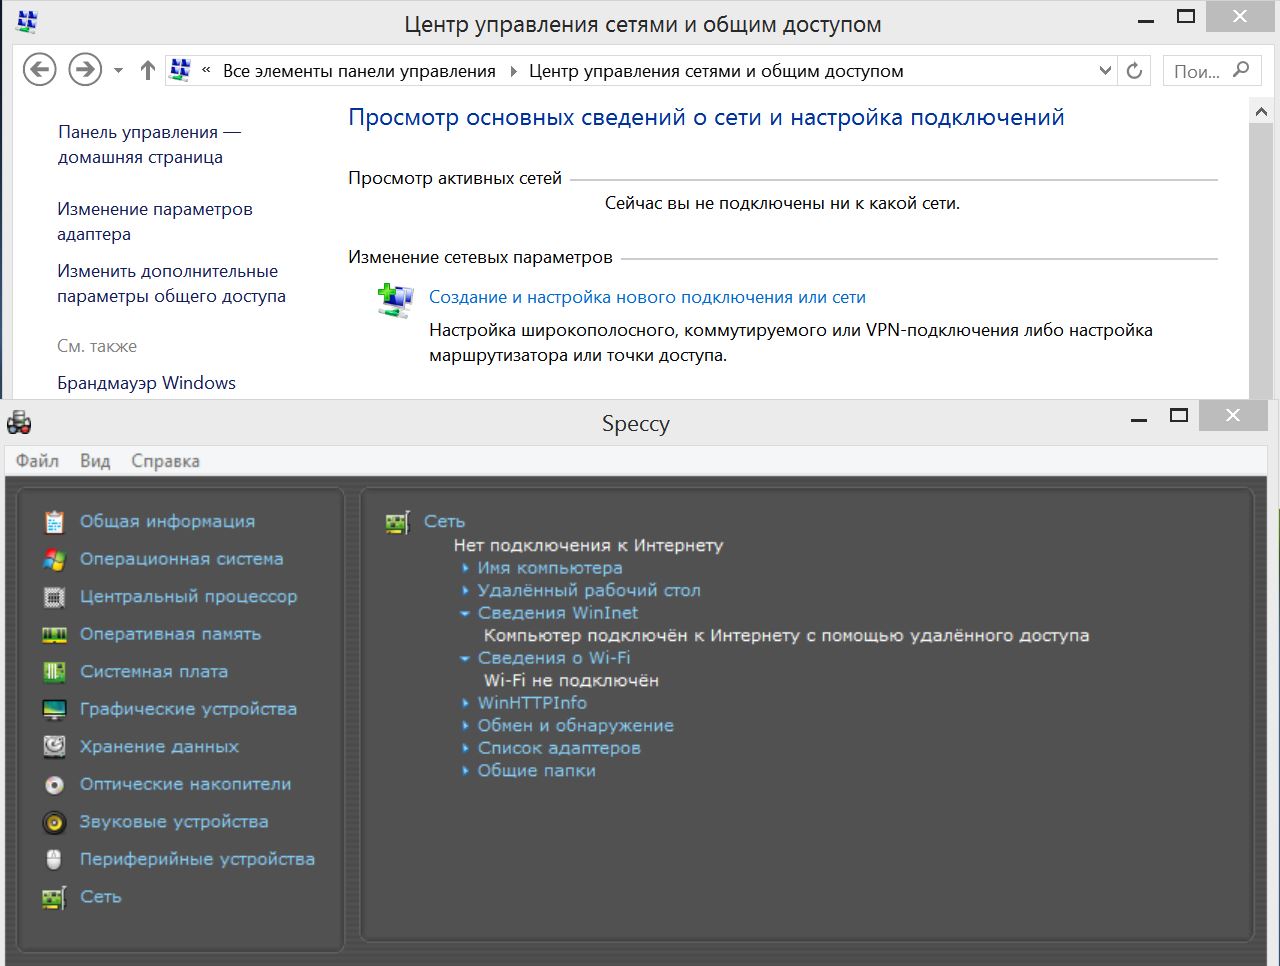Expand the breadcrumb arrow after Все элементы панели управления
Image resolution: width=1280 pixels, height=966 pixels.
[514, 71]
